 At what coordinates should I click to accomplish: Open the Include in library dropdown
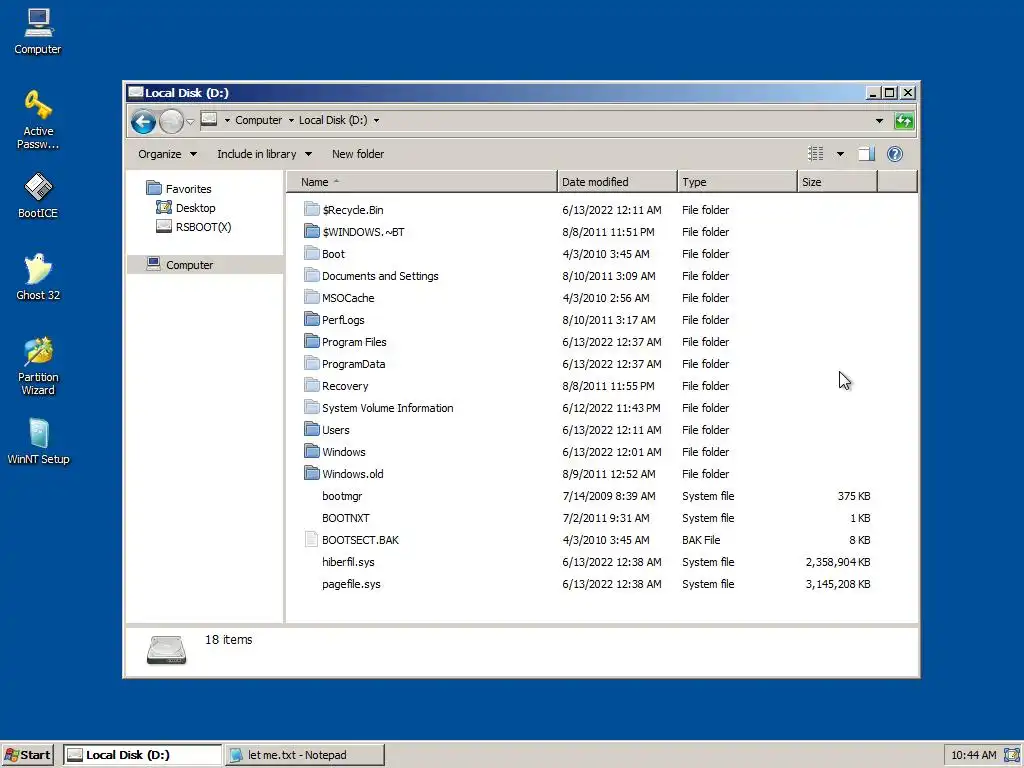(264, 154)
